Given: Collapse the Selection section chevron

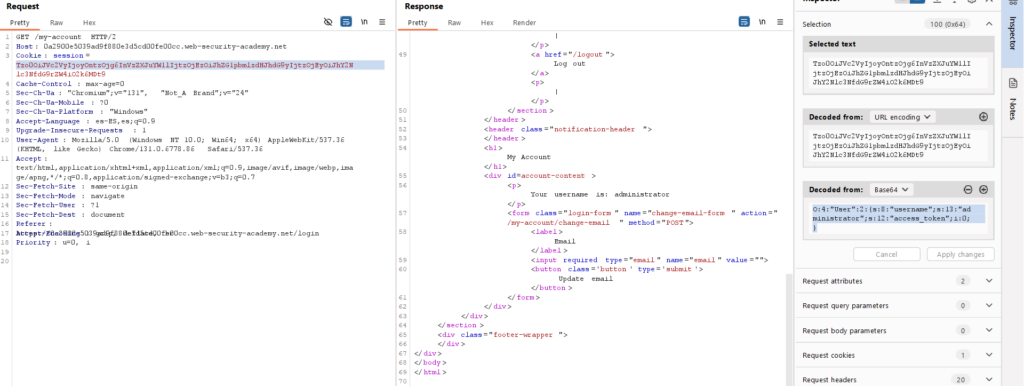Looking at the screenshot, I should pyautogui.click(x=989, y=24).
